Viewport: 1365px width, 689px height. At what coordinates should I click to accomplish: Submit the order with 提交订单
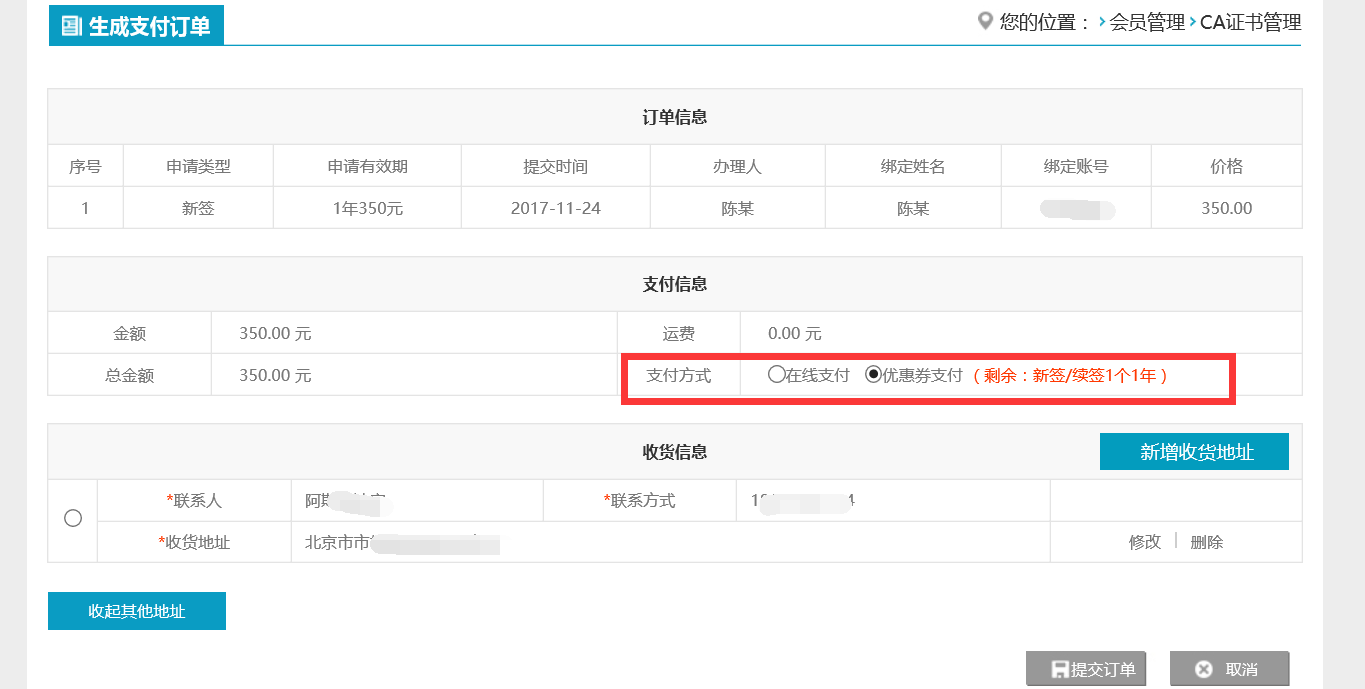pyautogui.click(x=1086, y=669)
